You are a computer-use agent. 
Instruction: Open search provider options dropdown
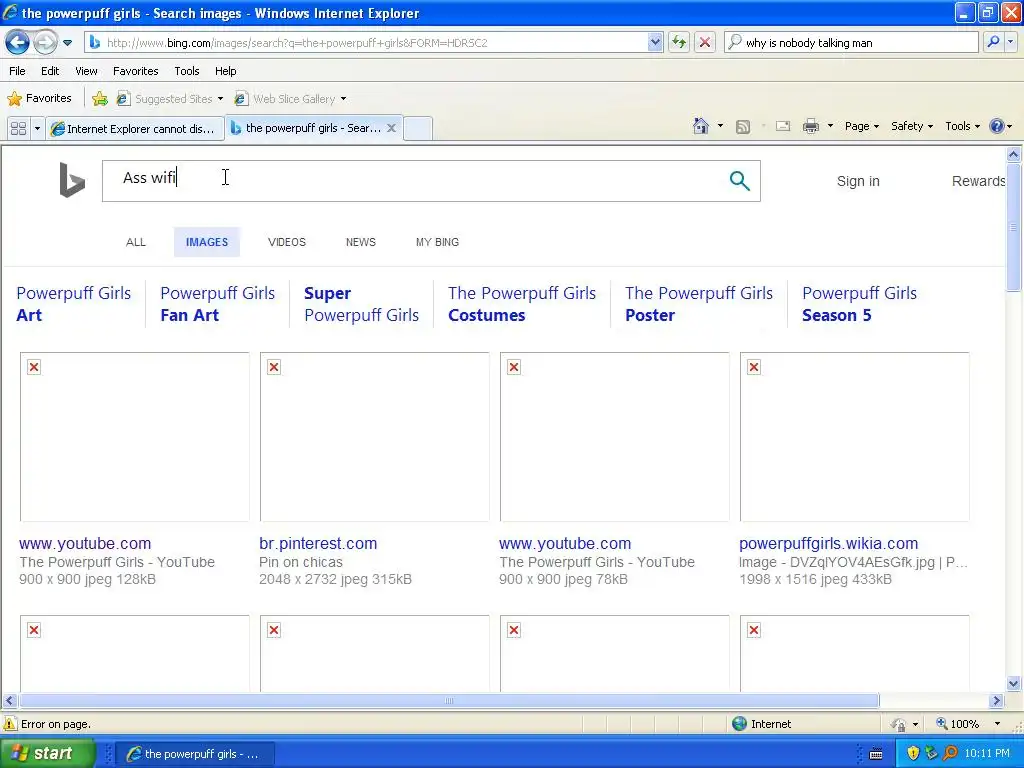pyautogui.click(x=1010, y=42)
